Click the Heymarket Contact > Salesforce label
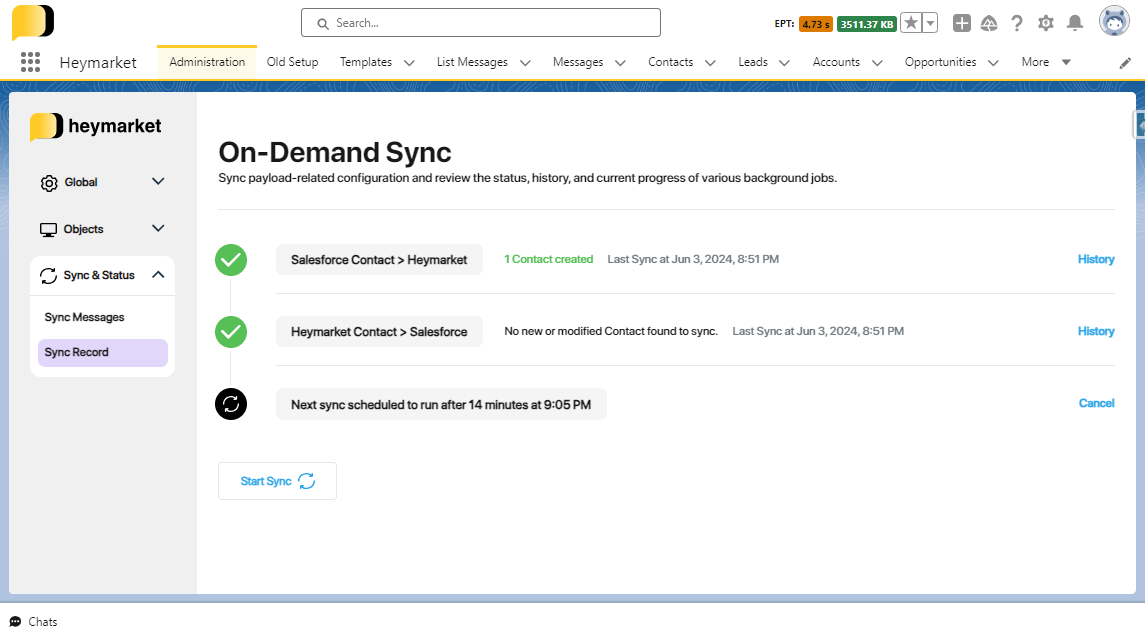Image resolution: width=1145 pixels, height=636 pixels. pos(379,332)
